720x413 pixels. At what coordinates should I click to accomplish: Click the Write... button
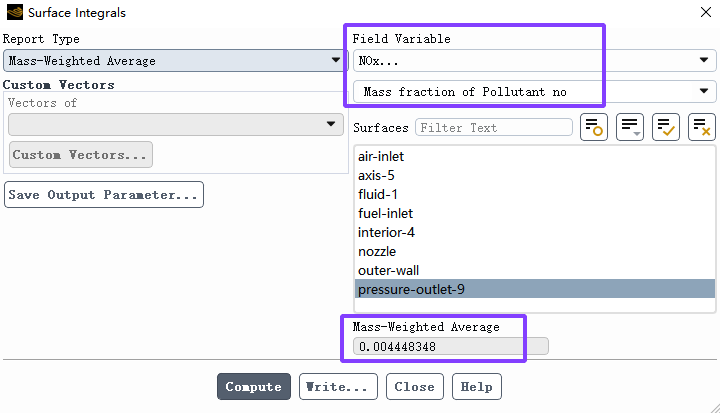pyautogui.click(x=338, y=387)
